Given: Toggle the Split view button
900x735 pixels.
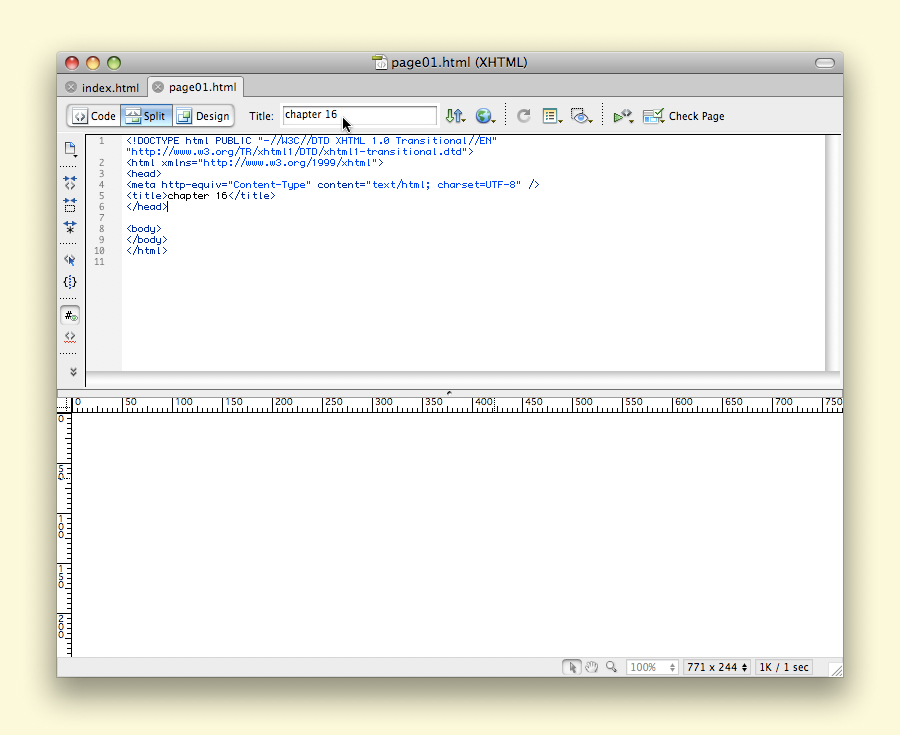Looking at the screenshot, I should pyautogui.click(x=146, y=116).
